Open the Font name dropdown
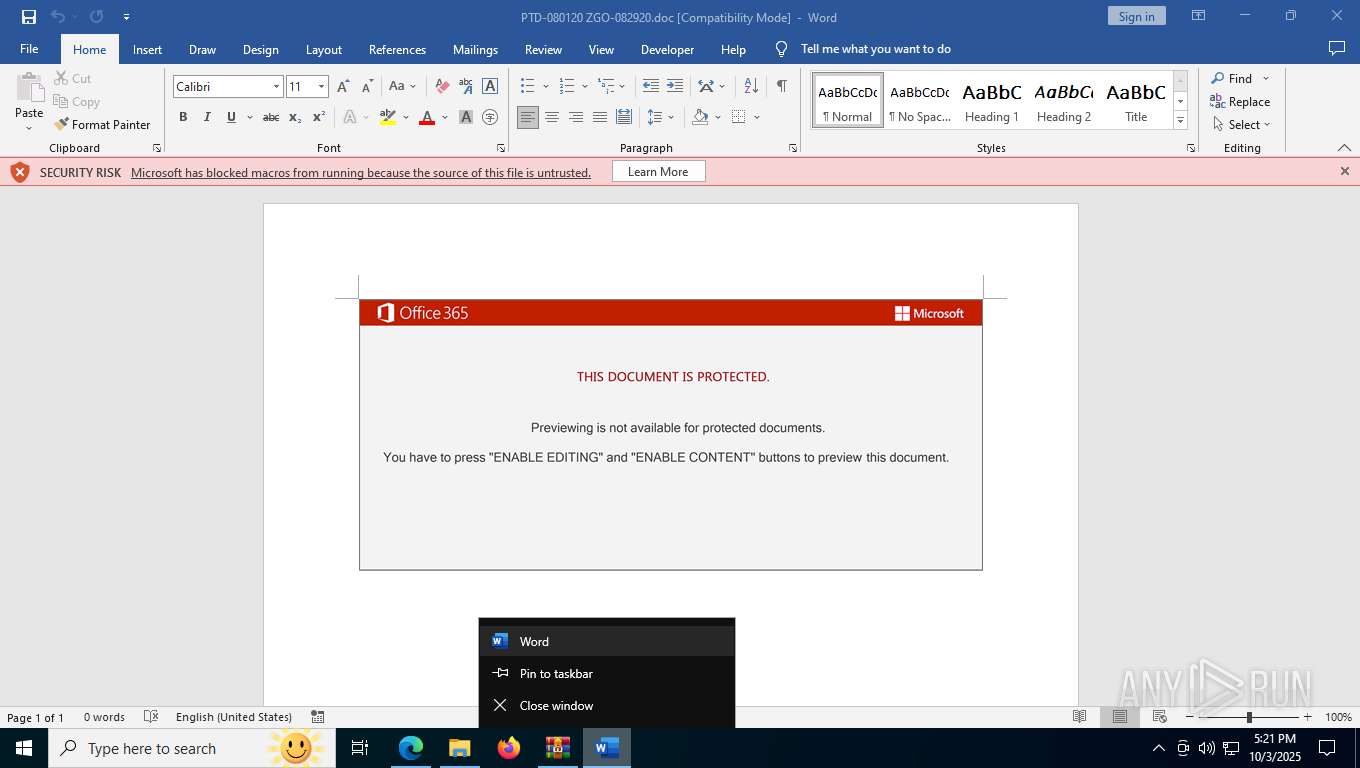 [276, 87]
